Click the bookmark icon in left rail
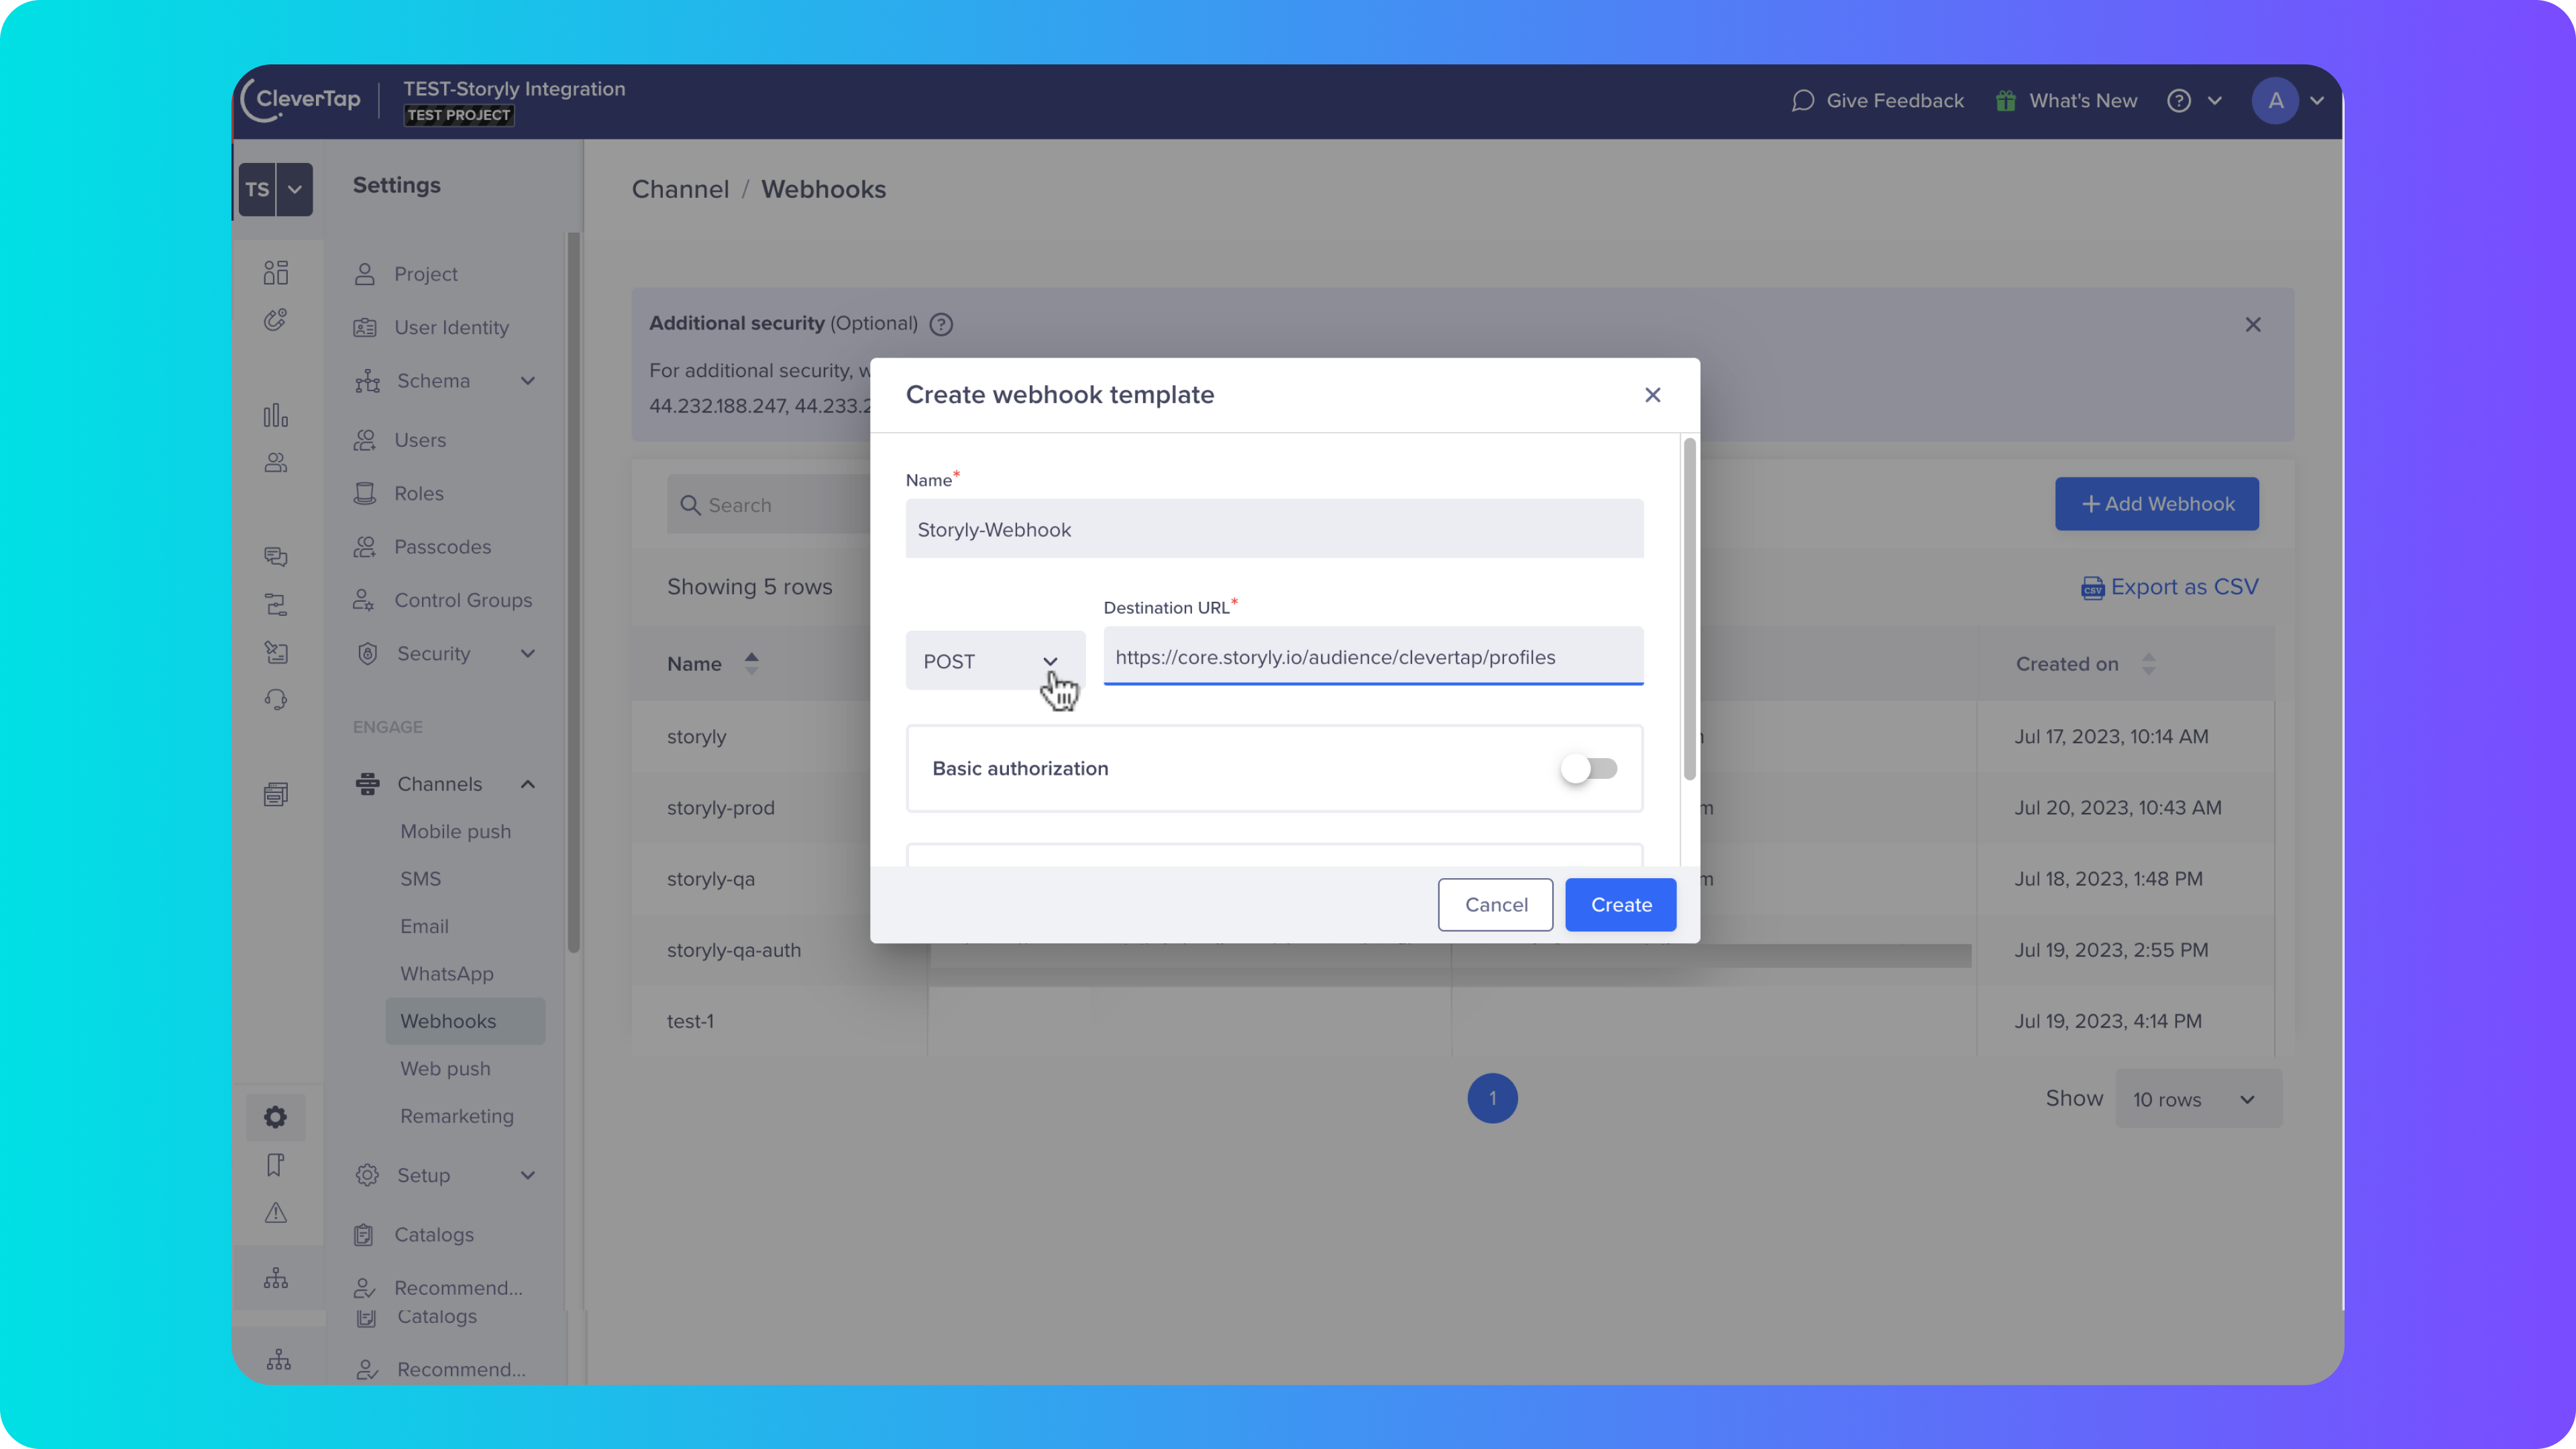 (275, 1165)
